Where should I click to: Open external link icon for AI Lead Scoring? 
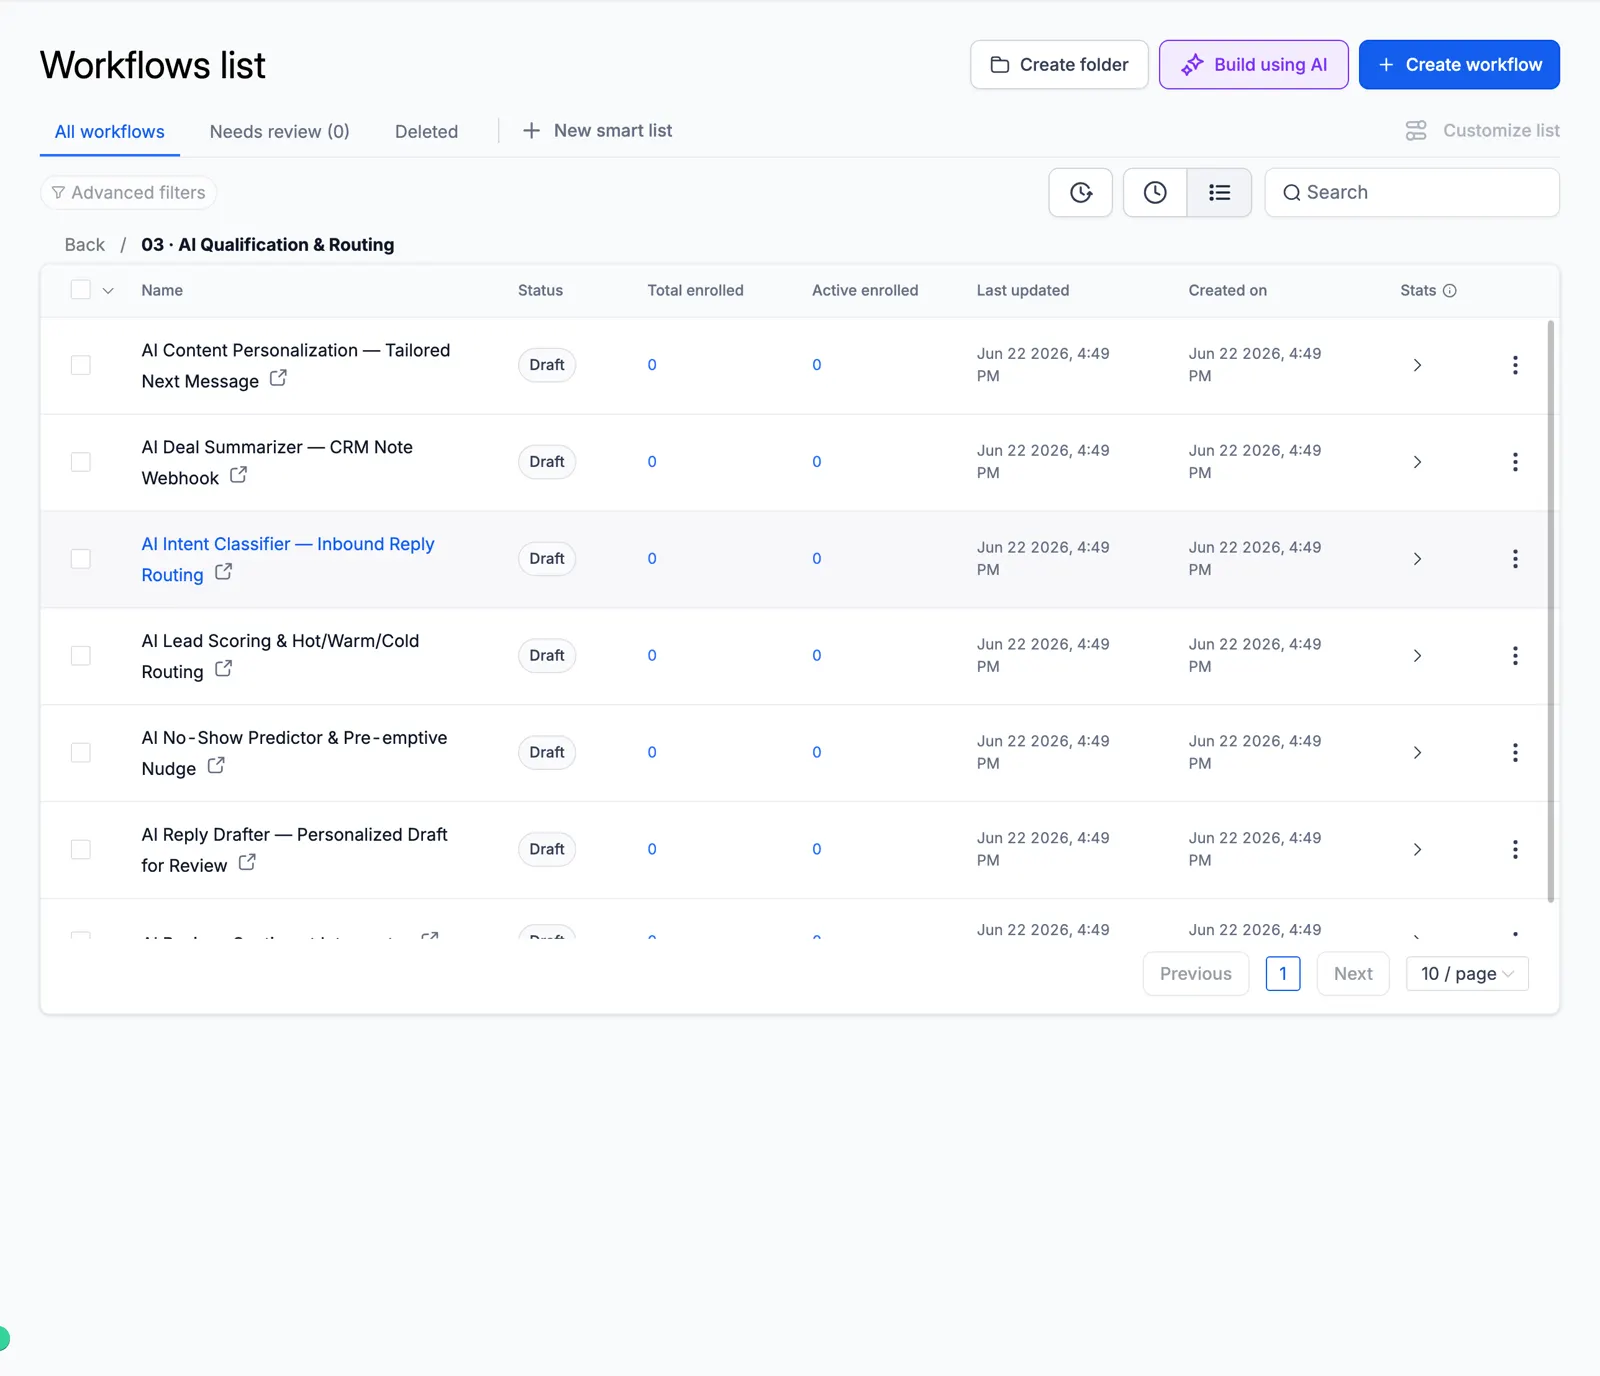pyautogui.click(x=223, y=669)
